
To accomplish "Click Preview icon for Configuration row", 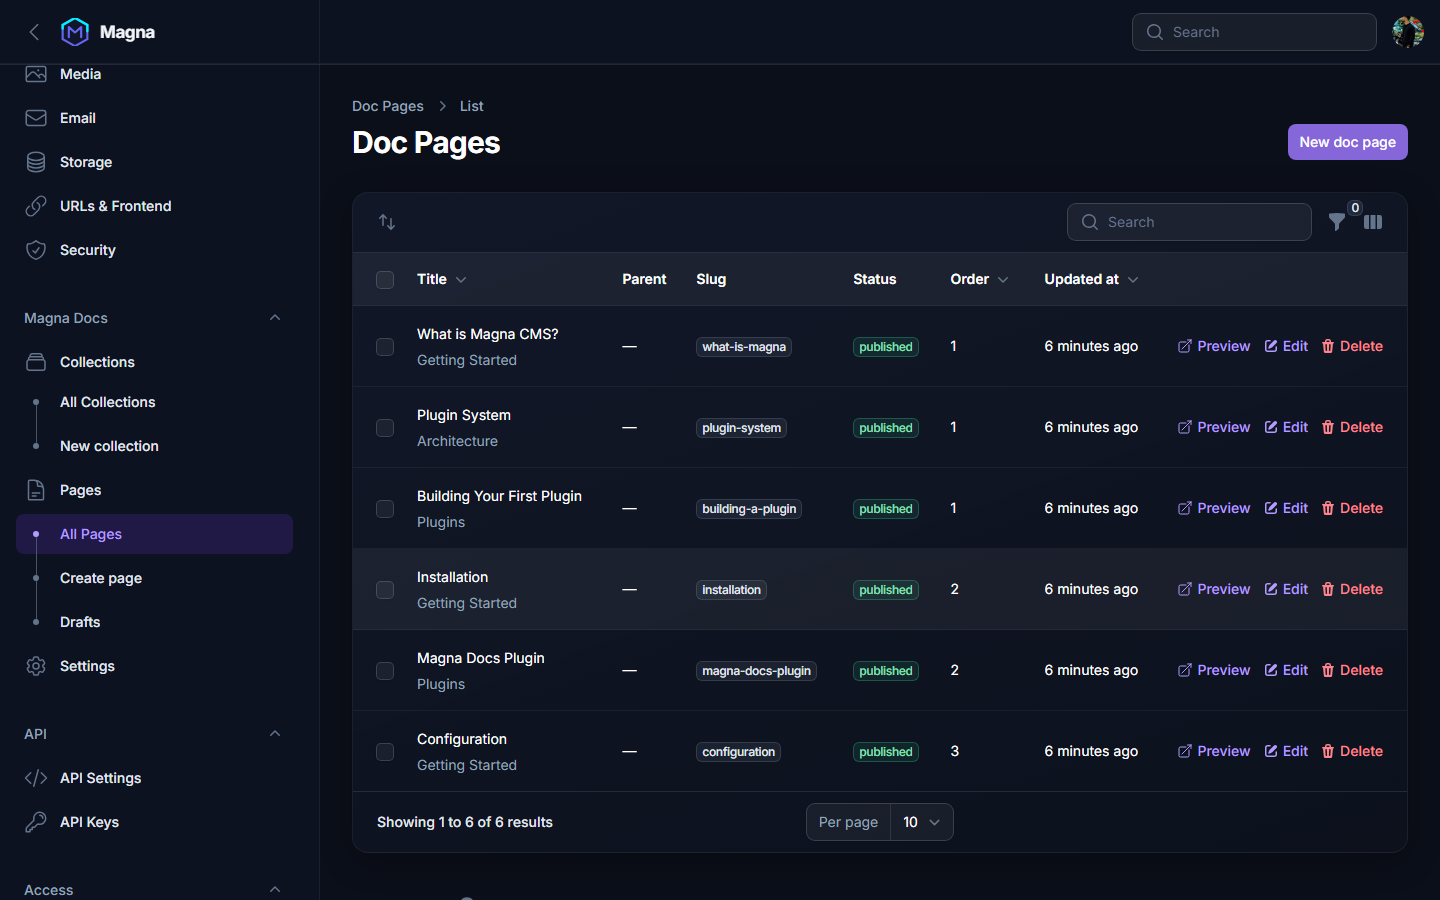I will [1184, 751].
